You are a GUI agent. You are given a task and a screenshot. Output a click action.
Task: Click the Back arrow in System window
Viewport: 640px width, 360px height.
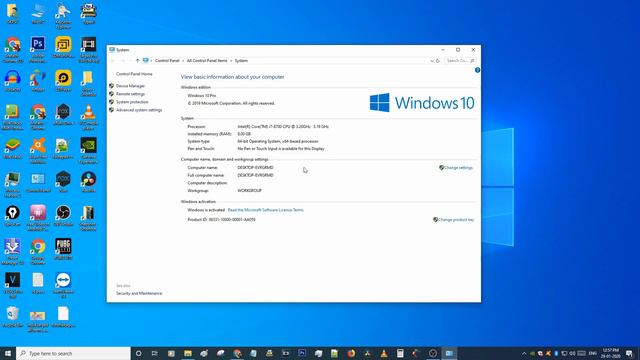pos(113,61)
